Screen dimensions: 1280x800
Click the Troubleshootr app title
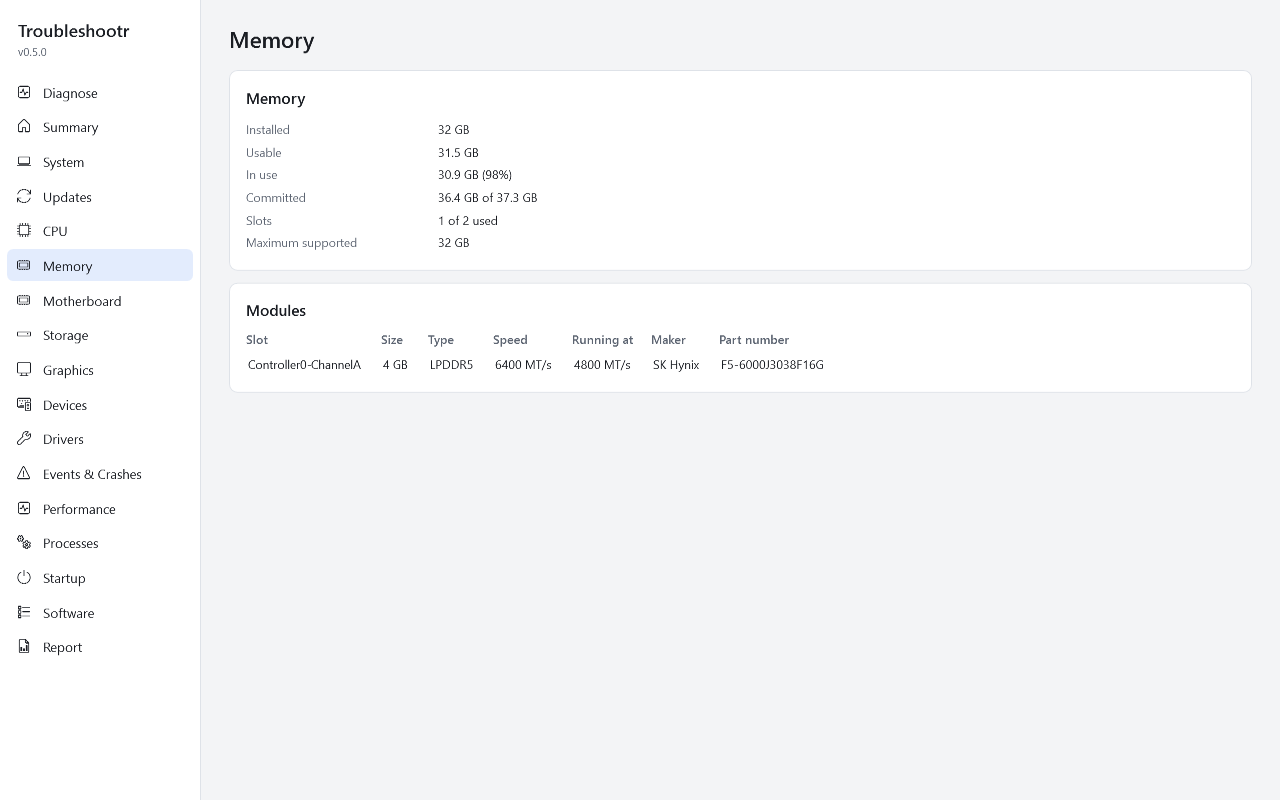74,31
